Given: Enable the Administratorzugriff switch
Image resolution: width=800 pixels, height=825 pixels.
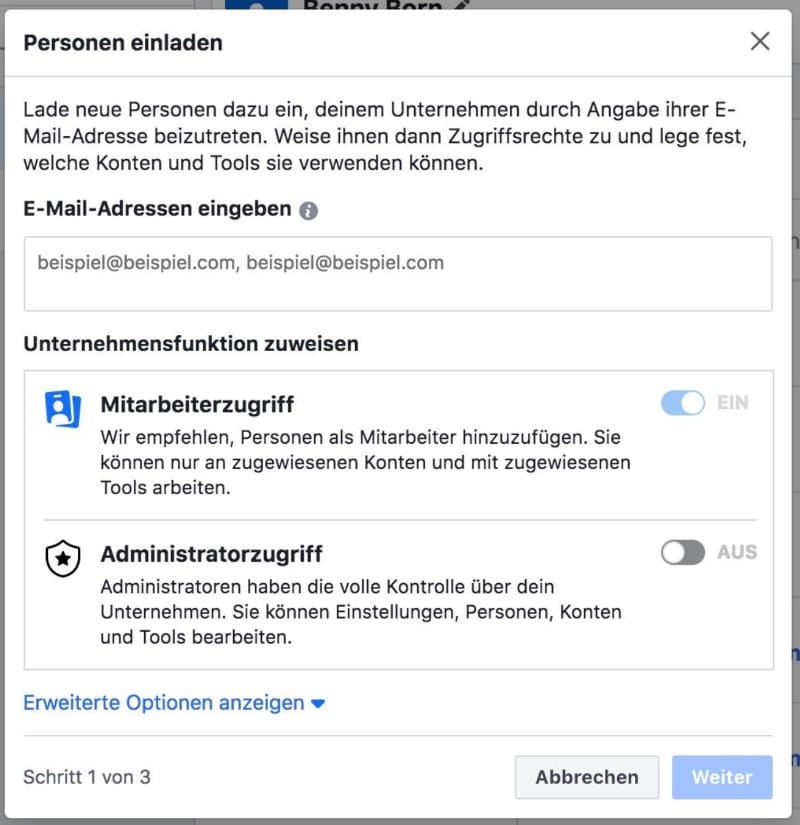Looking at the screenshot, I should [x=683, y=552].
